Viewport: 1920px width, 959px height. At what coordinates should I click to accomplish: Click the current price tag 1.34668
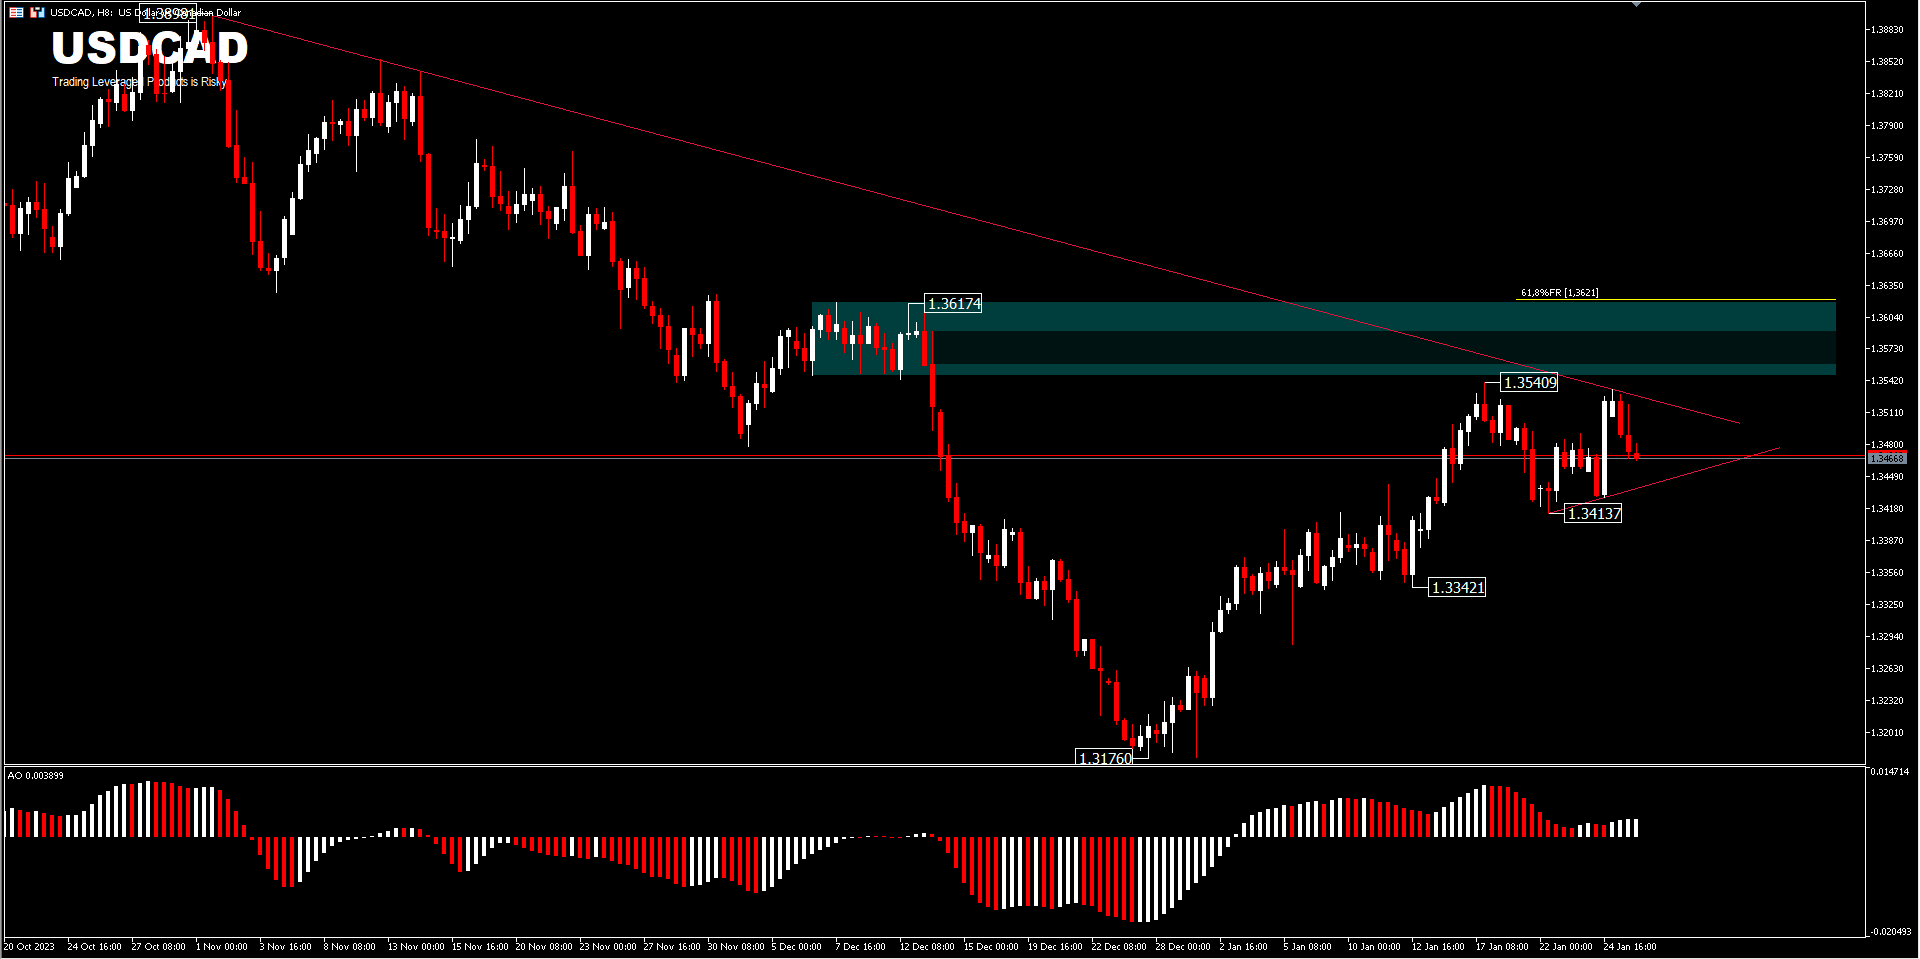pyautogui.click(x=1887, y=458)
